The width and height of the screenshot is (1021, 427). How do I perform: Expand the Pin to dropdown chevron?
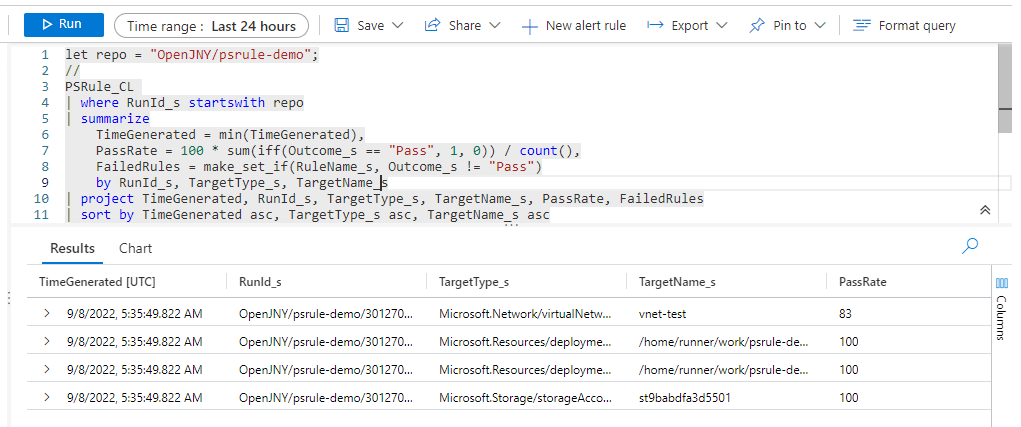click(820, 25)
